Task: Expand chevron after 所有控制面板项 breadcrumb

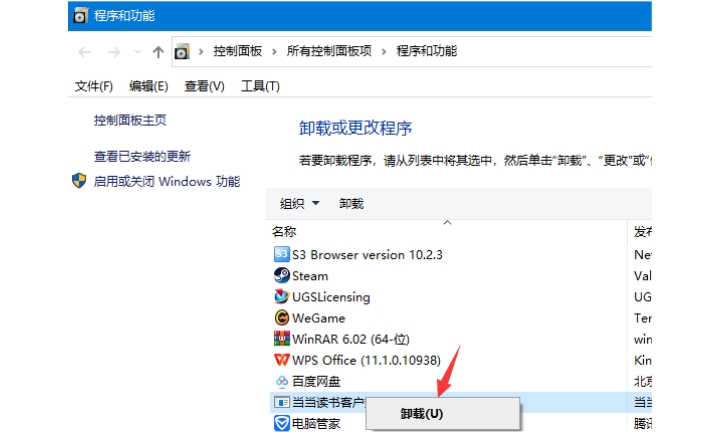Action: 384,51
